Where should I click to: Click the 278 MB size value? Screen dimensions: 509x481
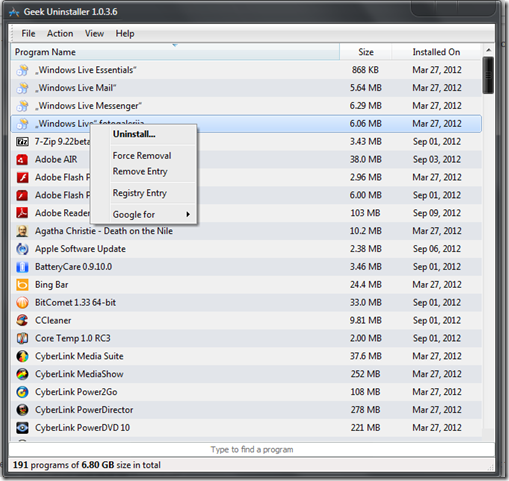click(x=365, y=410)
